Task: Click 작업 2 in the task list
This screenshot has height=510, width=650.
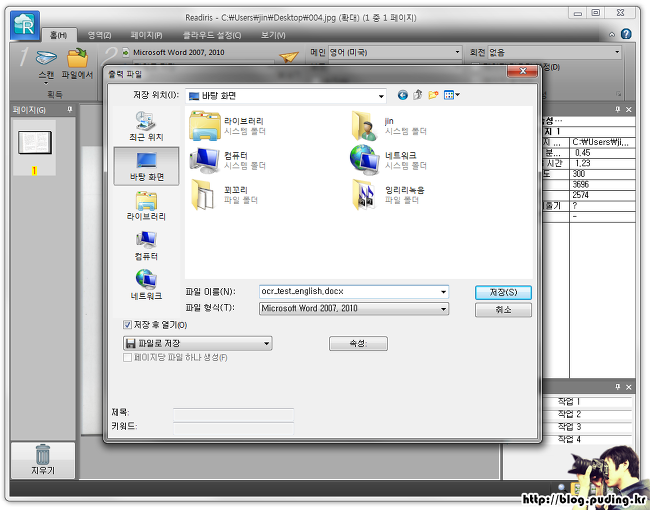Action: (569, 414)
